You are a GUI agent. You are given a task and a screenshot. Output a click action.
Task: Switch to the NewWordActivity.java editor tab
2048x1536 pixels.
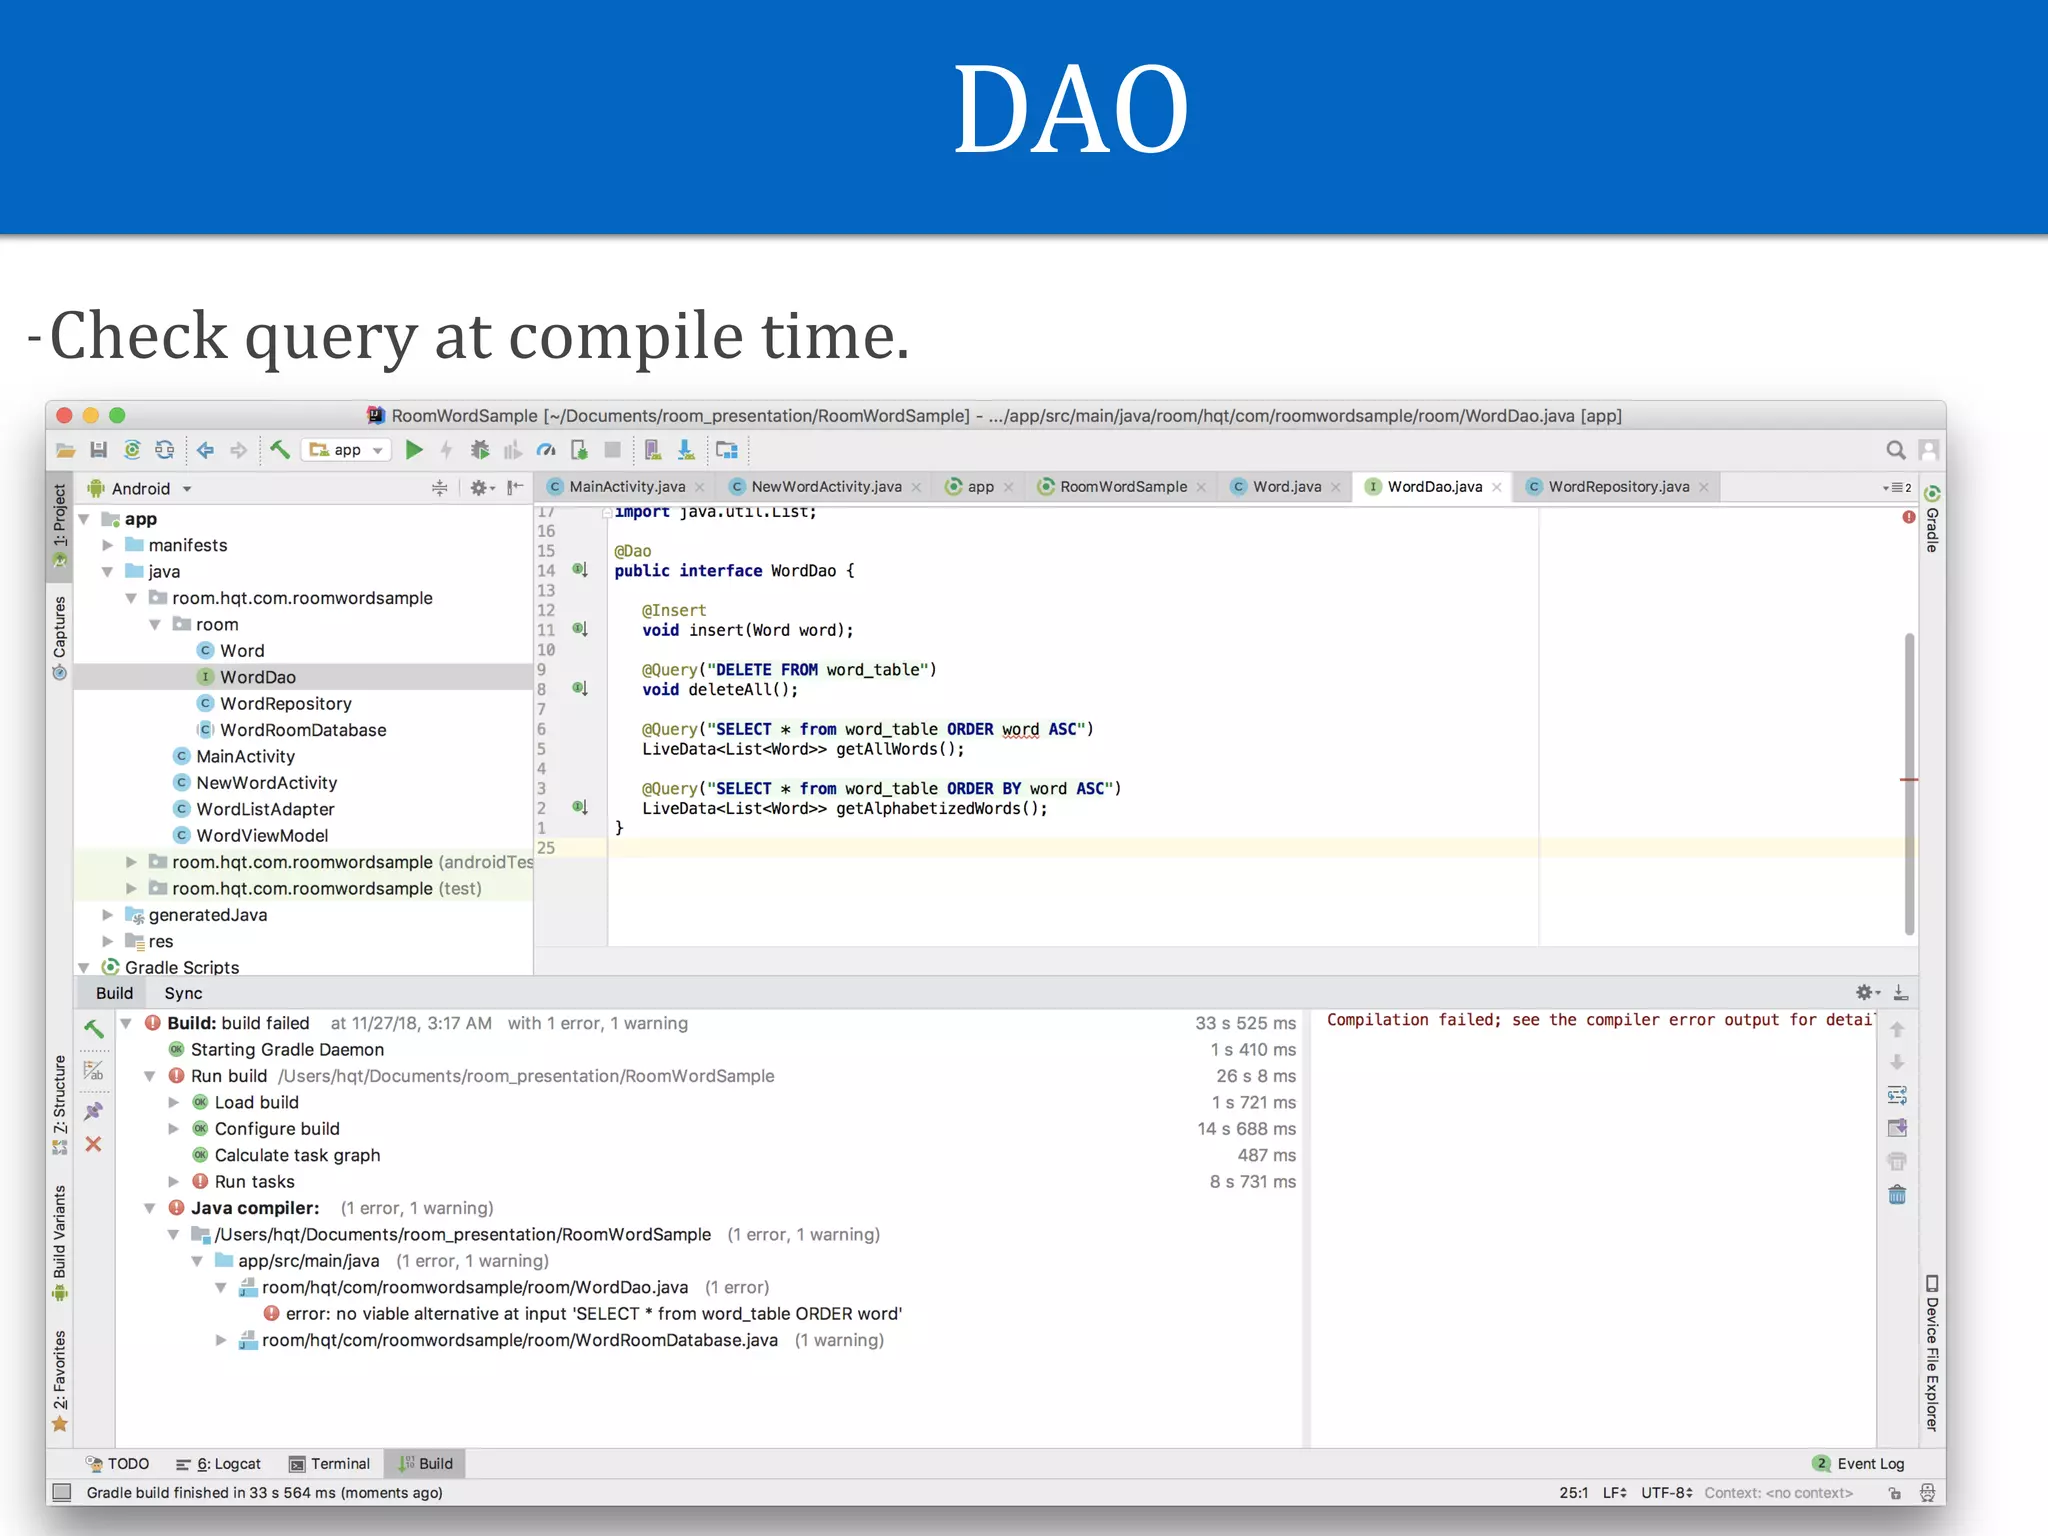click(825, 487)
